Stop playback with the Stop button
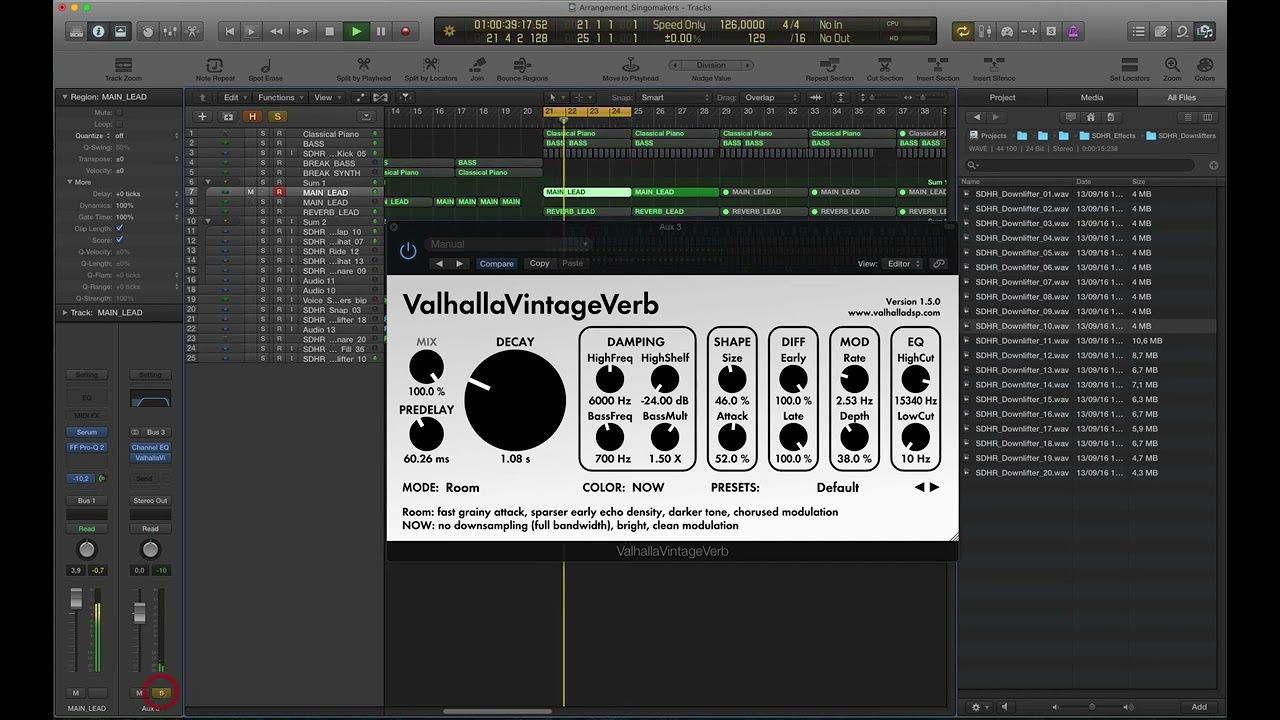The image size is (1280, 720). click(x=329, y=31)
